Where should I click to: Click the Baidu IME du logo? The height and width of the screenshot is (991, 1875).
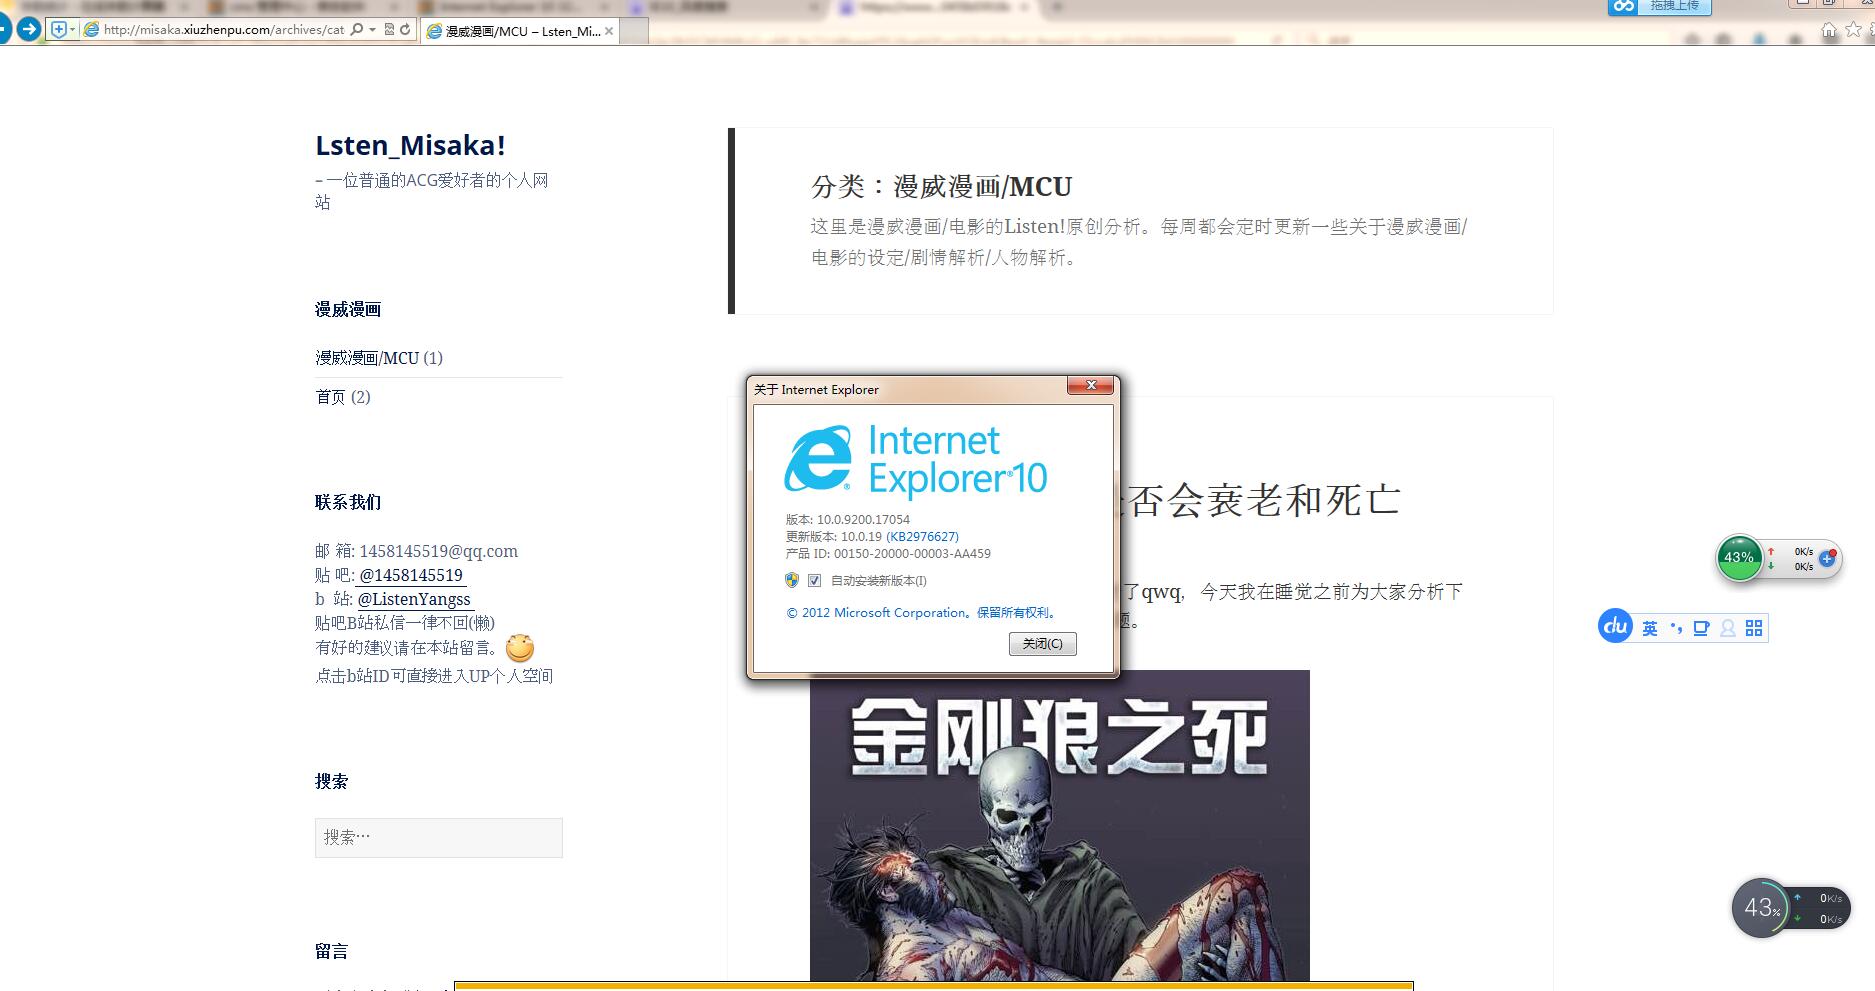click(1615, 627)
